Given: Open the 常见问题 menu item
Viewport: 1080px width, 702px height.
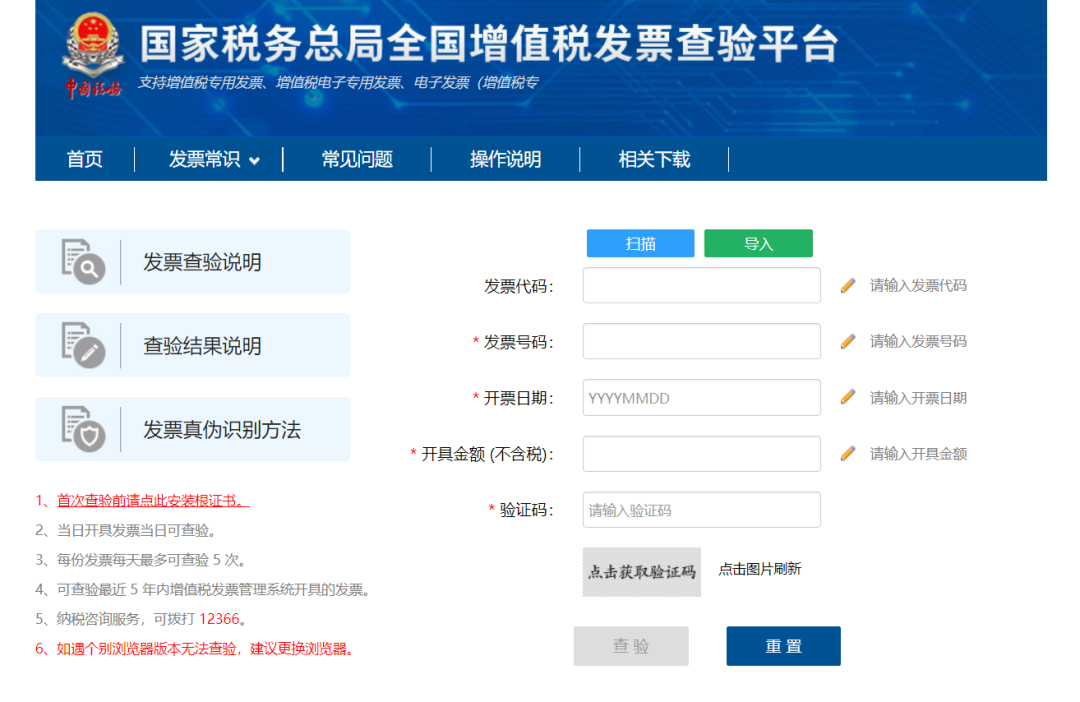Looking at the screenshot, I should (x=357, y=159).
